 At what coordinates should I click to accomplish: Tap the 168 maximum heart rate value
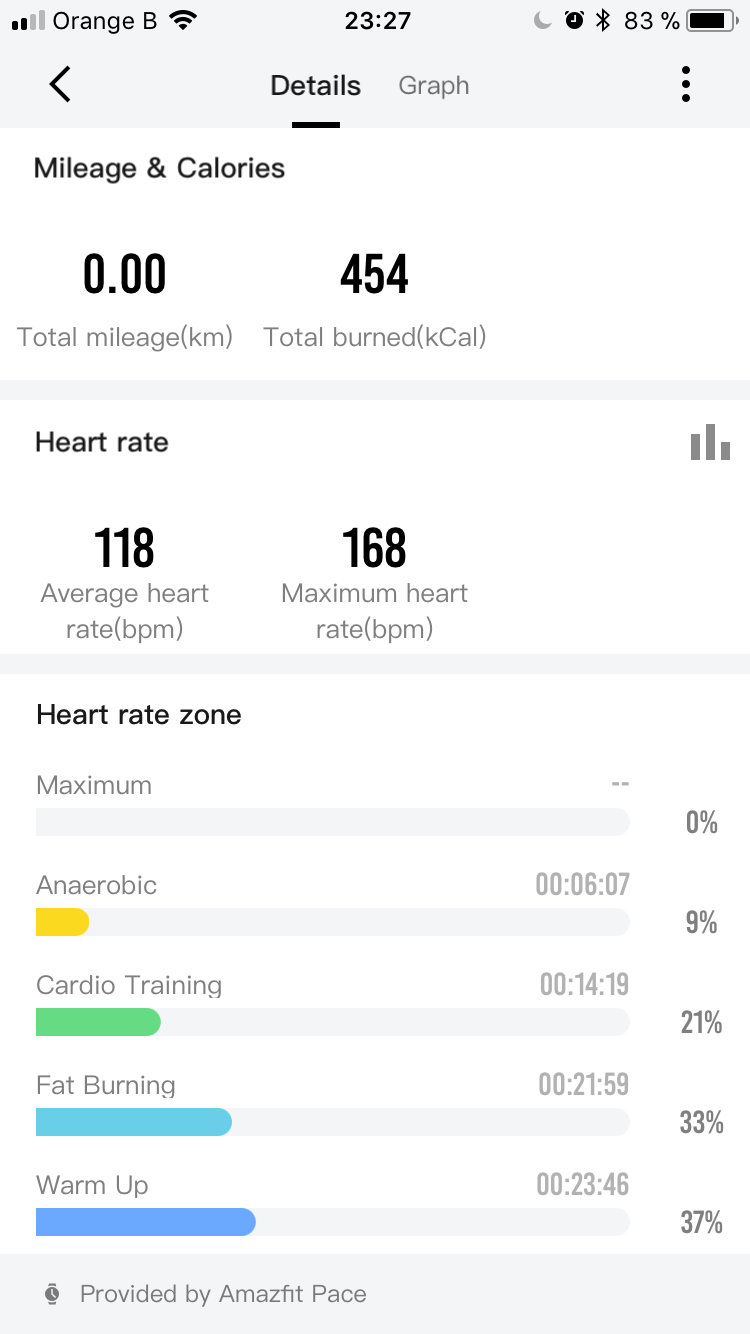(374, 548)
